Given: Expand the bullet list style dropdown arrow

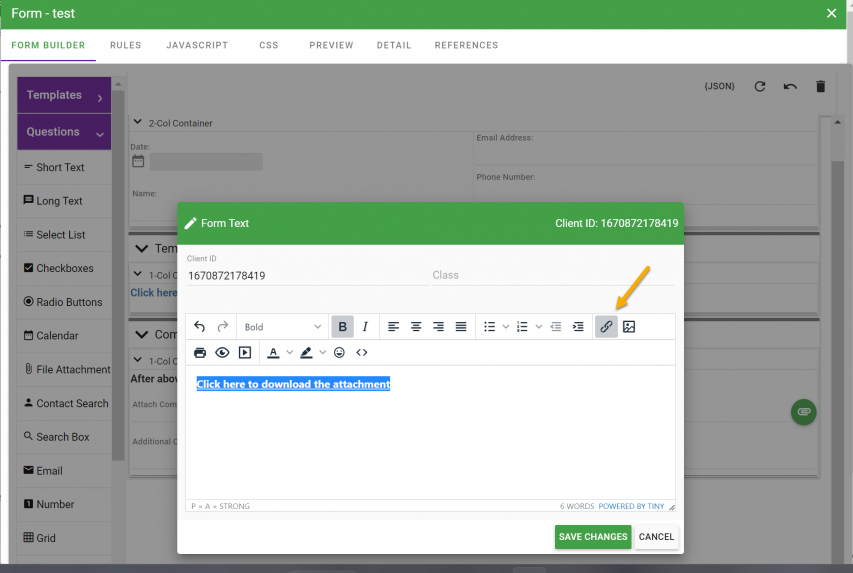Looking at the screenshot, I should pos(505,327).
